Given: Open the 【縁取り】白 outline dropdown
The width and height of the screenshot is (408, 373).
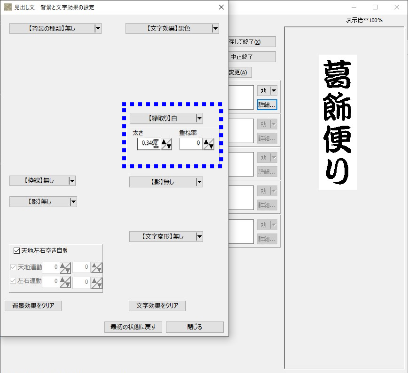Looking at the screenshot, I should tap(166, 118).
